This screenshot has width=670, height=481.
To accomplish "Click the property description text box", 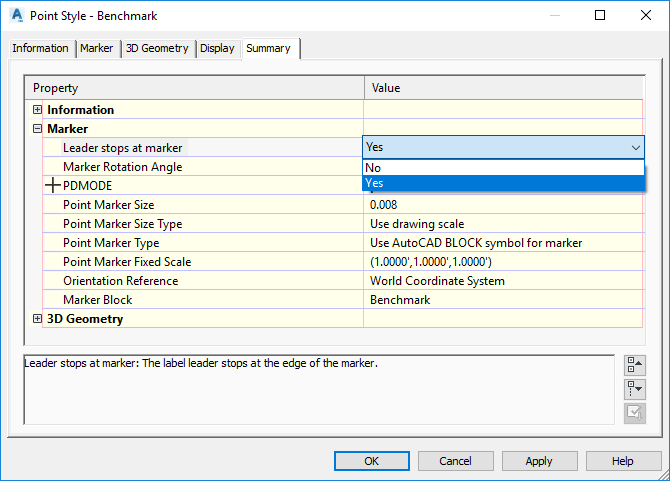I will tap(319, 389).
